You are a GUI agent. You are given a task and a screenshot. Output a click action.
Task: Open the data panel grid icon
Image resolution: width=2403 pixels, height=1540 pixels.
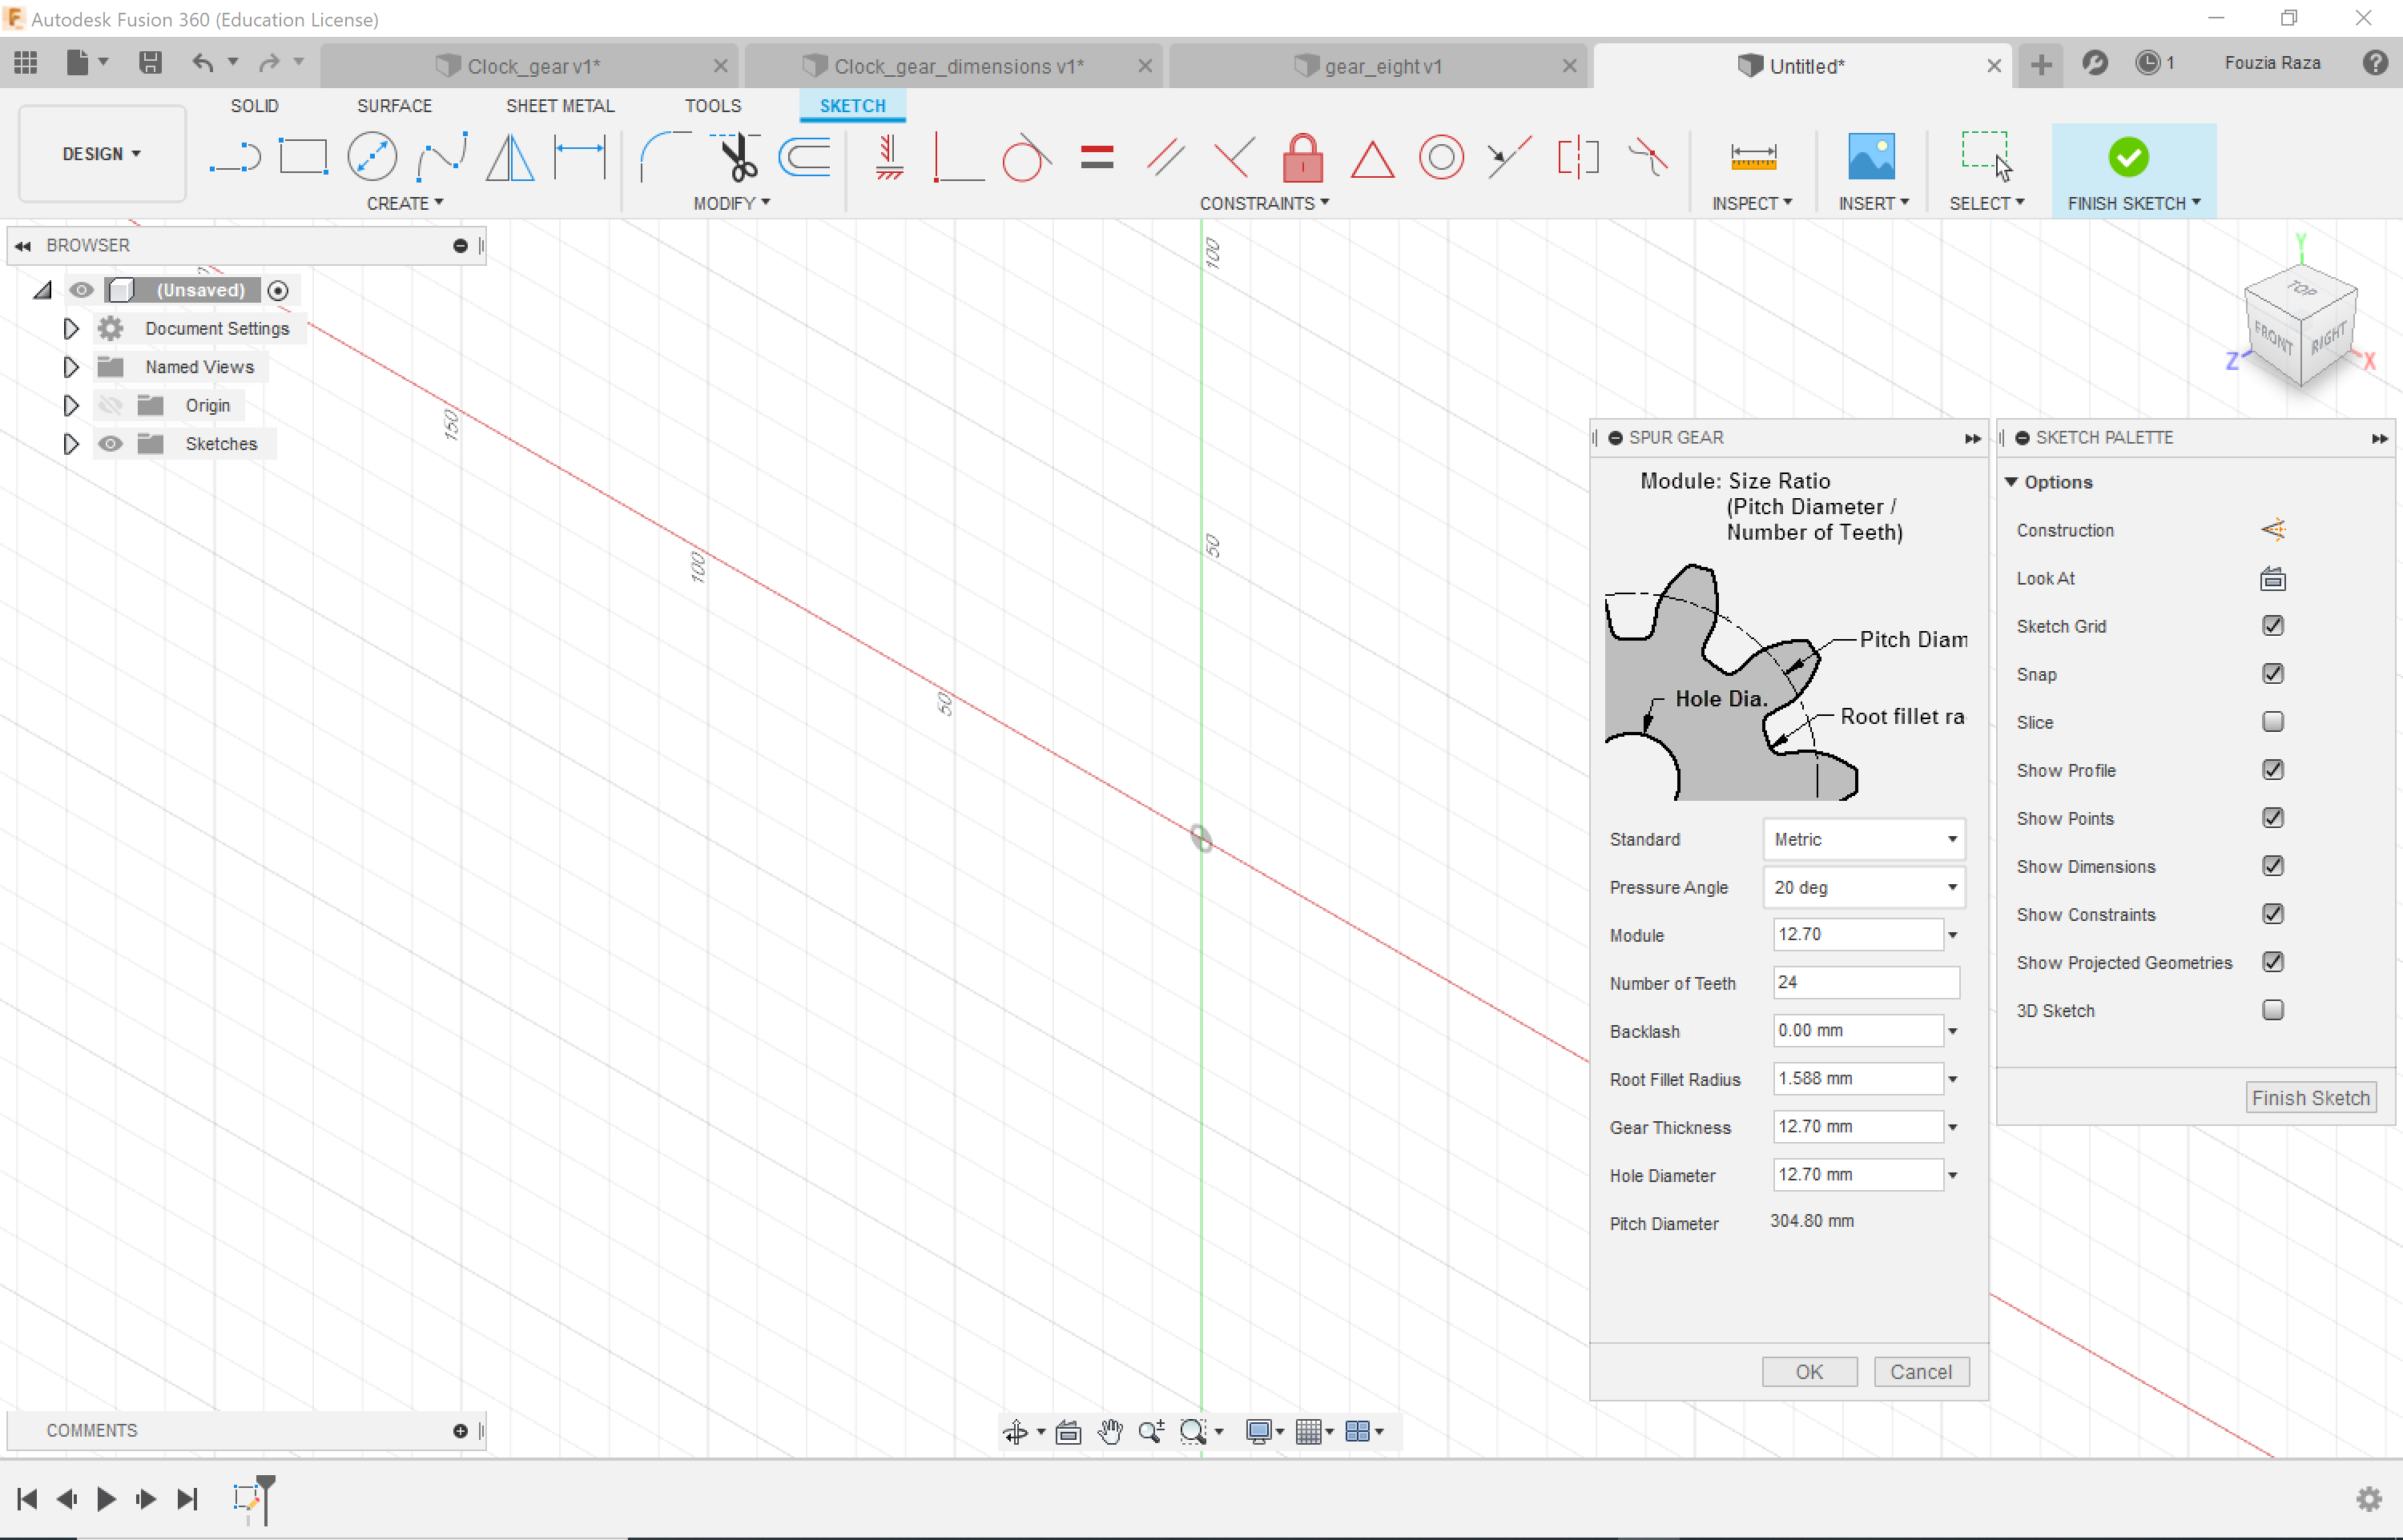(x=26, y=63)
